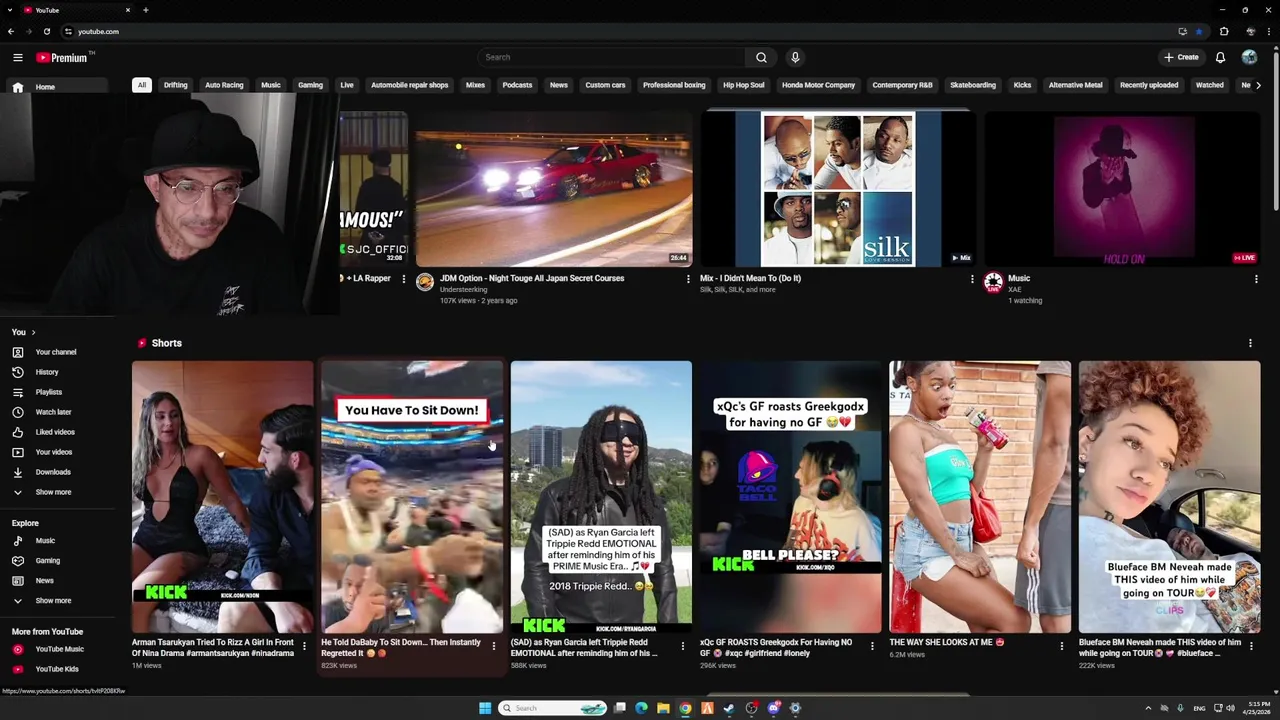1280x720 pixels.
Task: Open DaBaby Sit Down short
Action: click(412, 497)
